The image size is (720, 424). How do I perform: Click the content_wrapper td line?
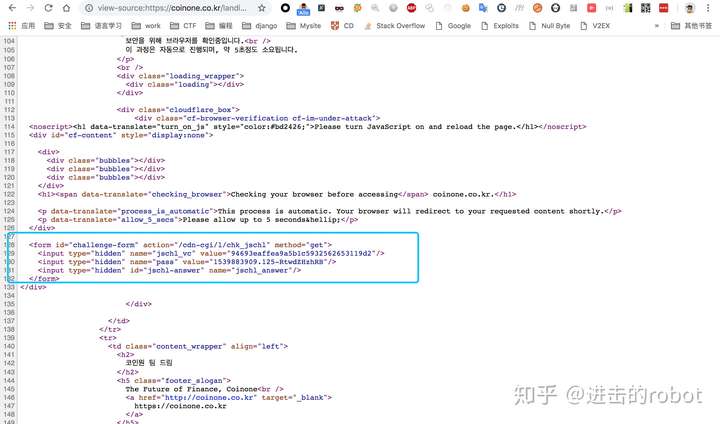point(198,346)
